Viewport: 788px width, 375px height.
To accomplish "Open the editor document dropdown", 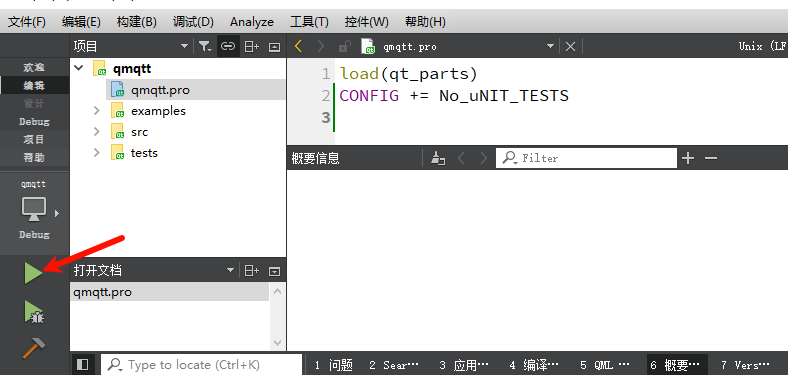I will (x=551, y=47).
